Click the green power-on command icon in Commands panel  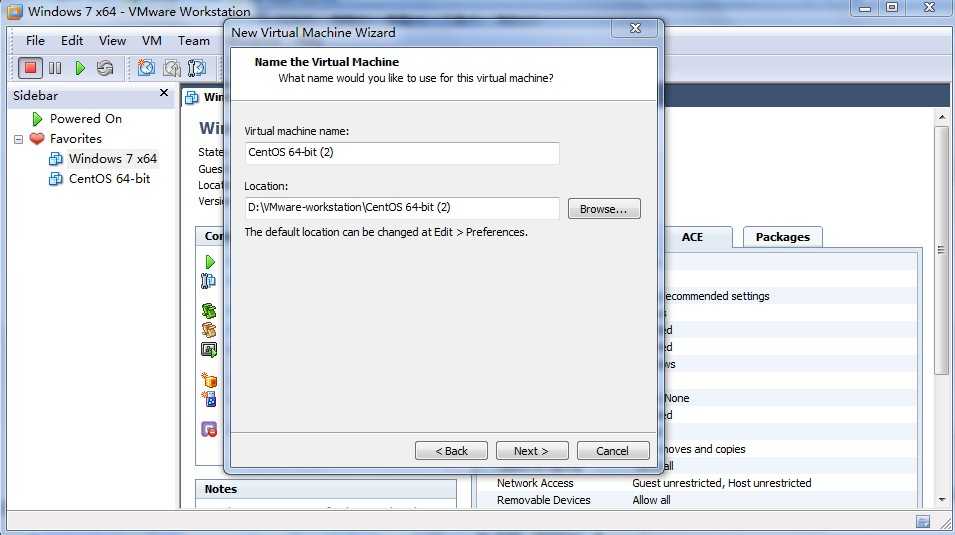(210, 262)
